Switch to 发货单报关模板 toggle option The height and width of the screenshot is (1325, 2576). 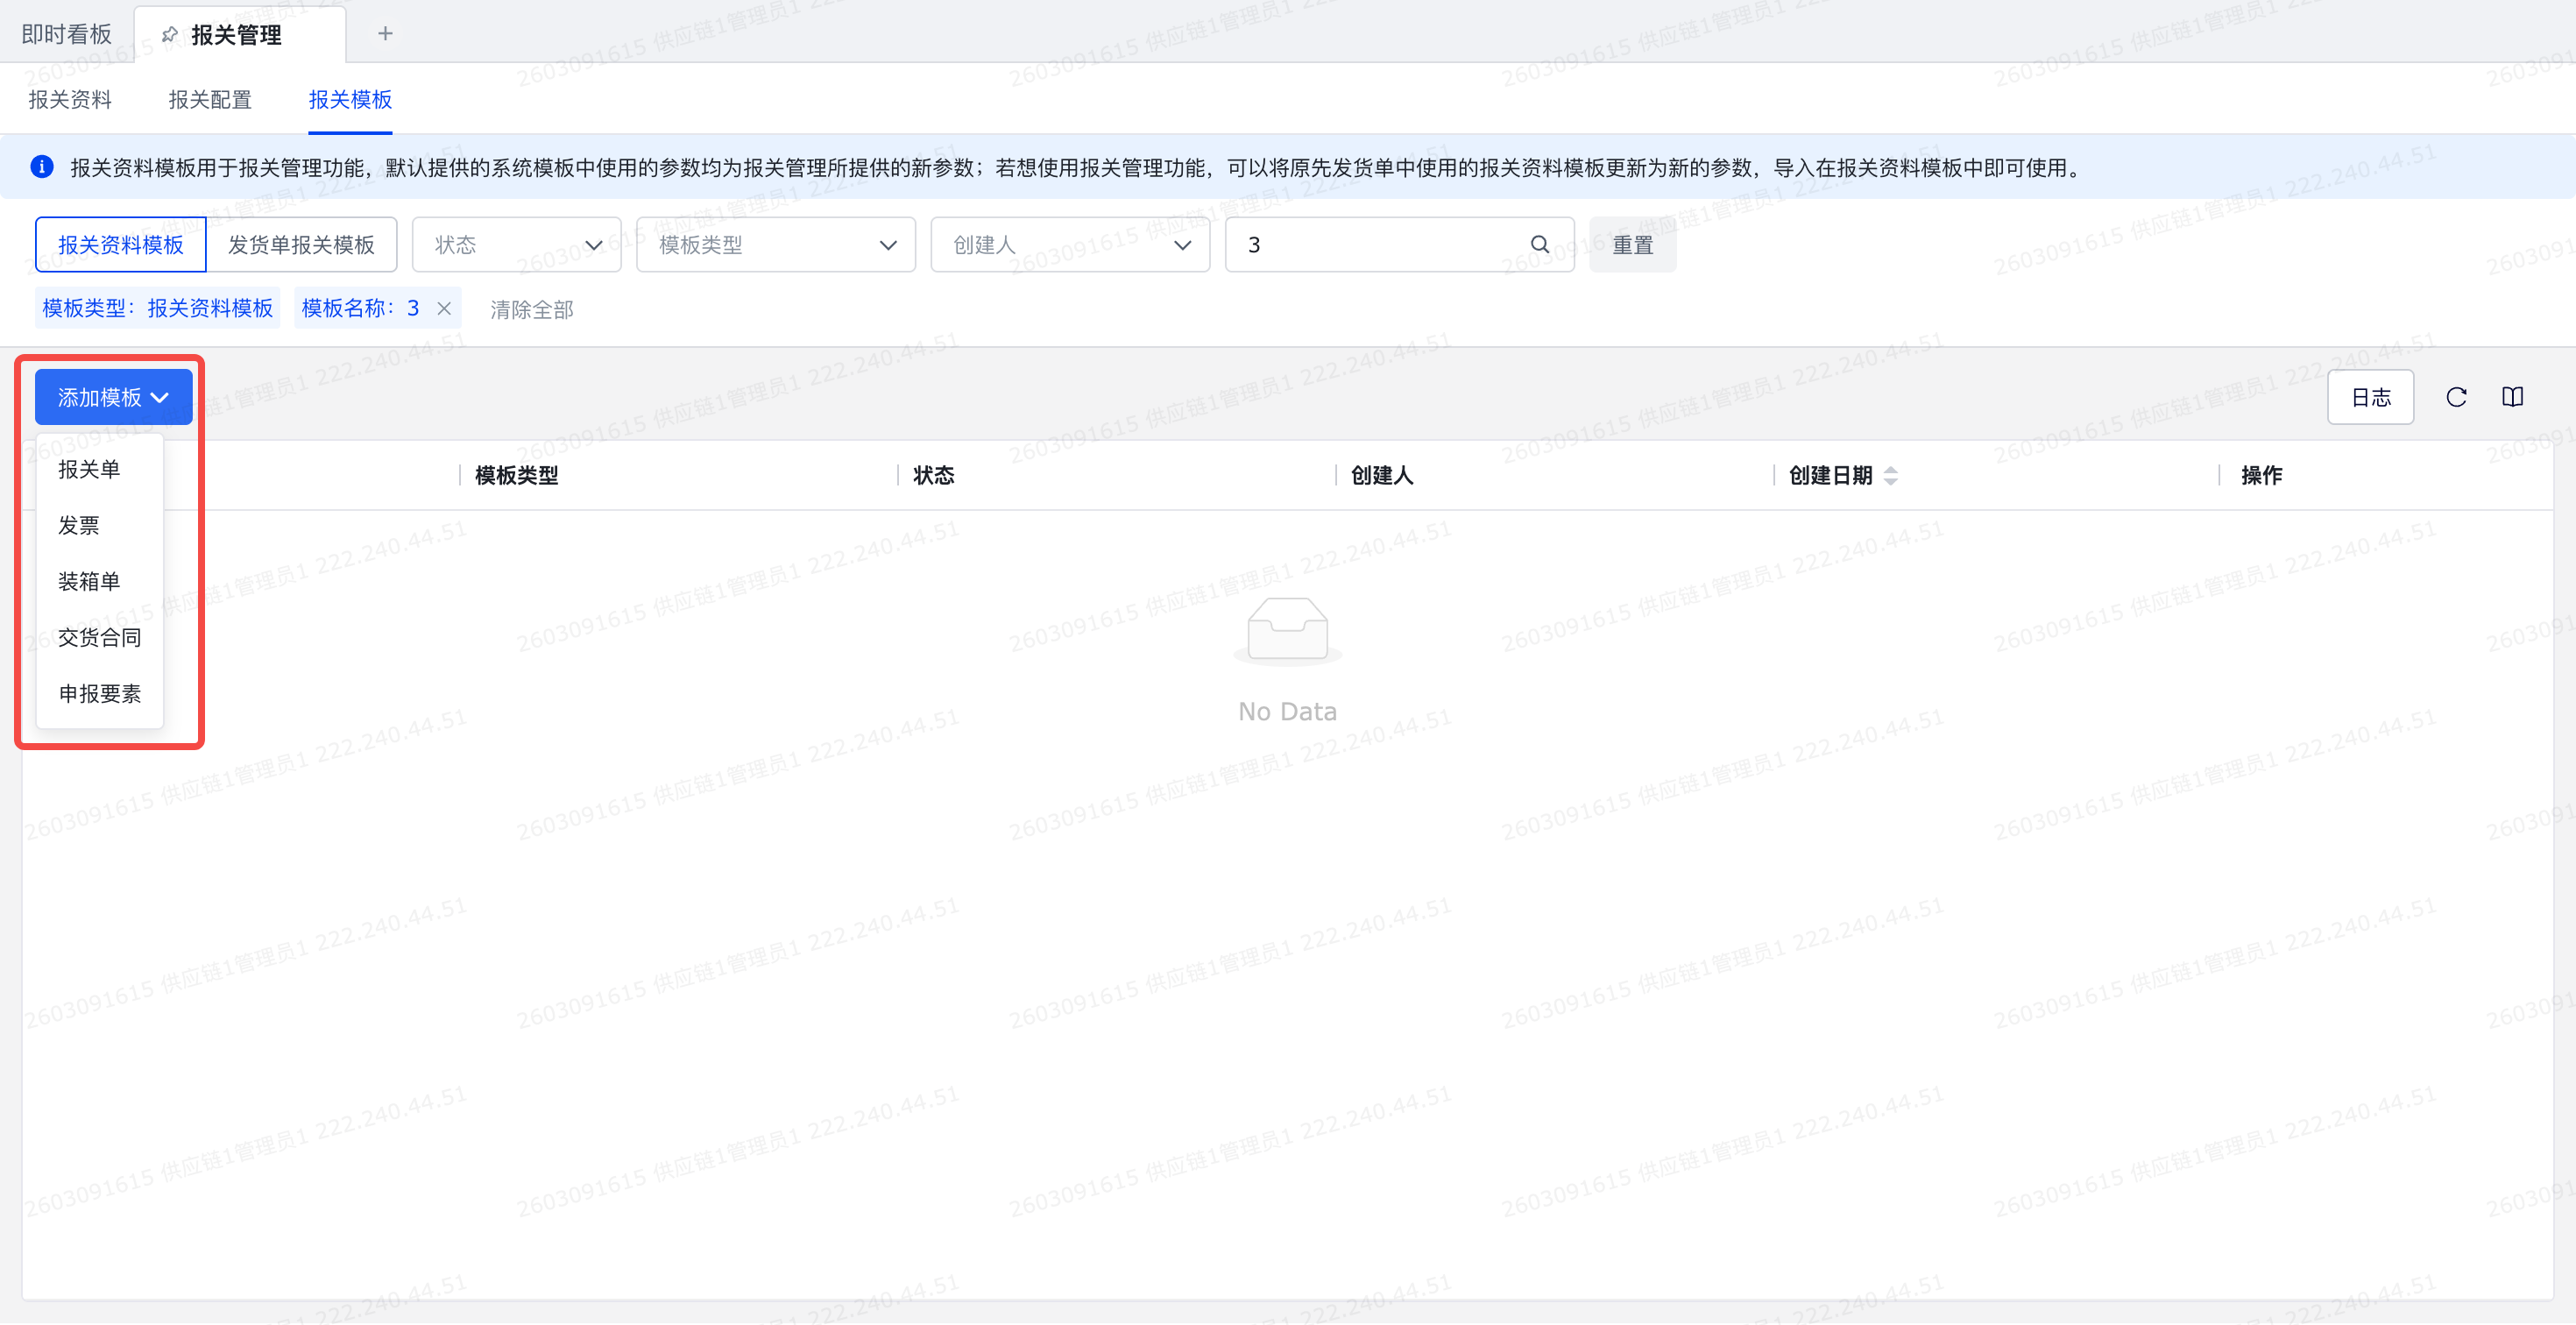(301, 245)
